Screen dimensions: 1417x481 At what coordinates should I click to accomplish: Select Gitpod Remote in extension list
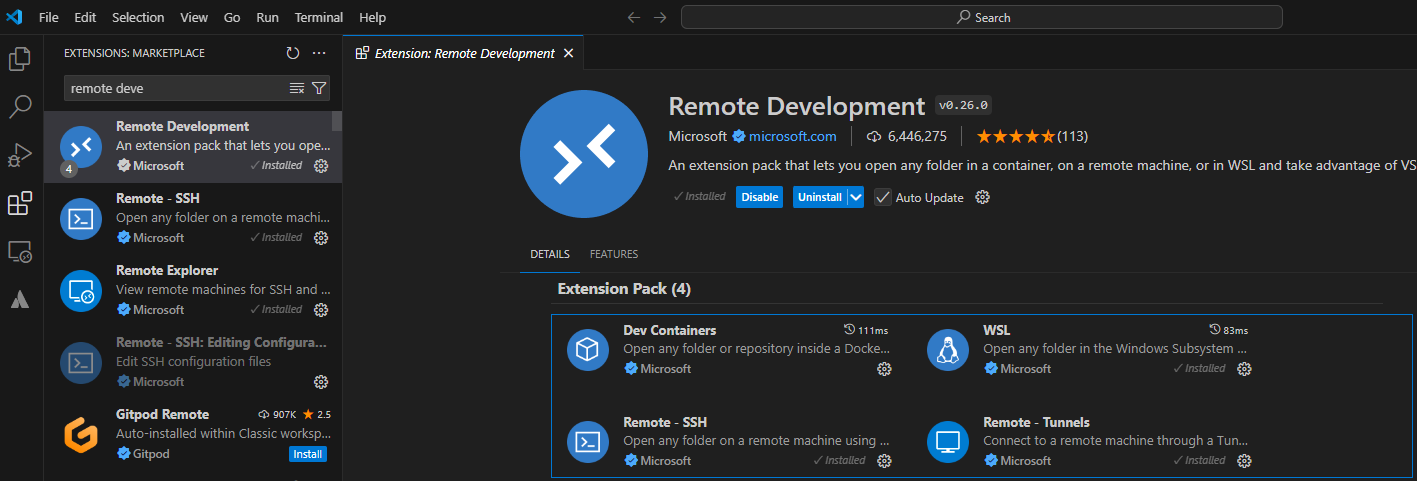click(193, 435)
